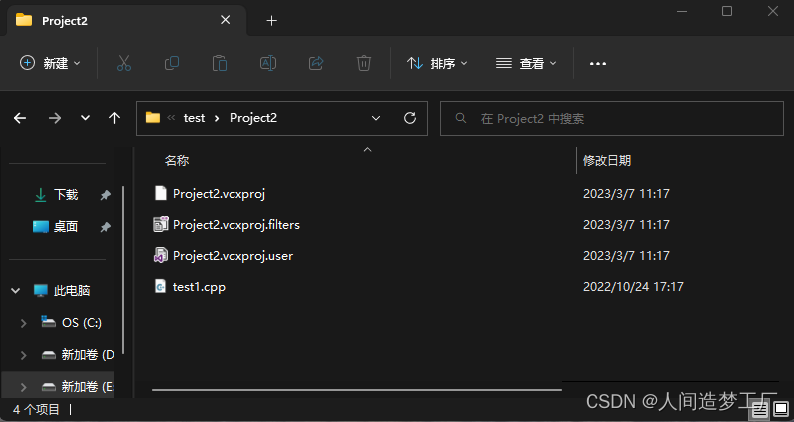Expand the address bar history dropdown
794x422 pixels.
pyautogui.click(x=376, y=118)
